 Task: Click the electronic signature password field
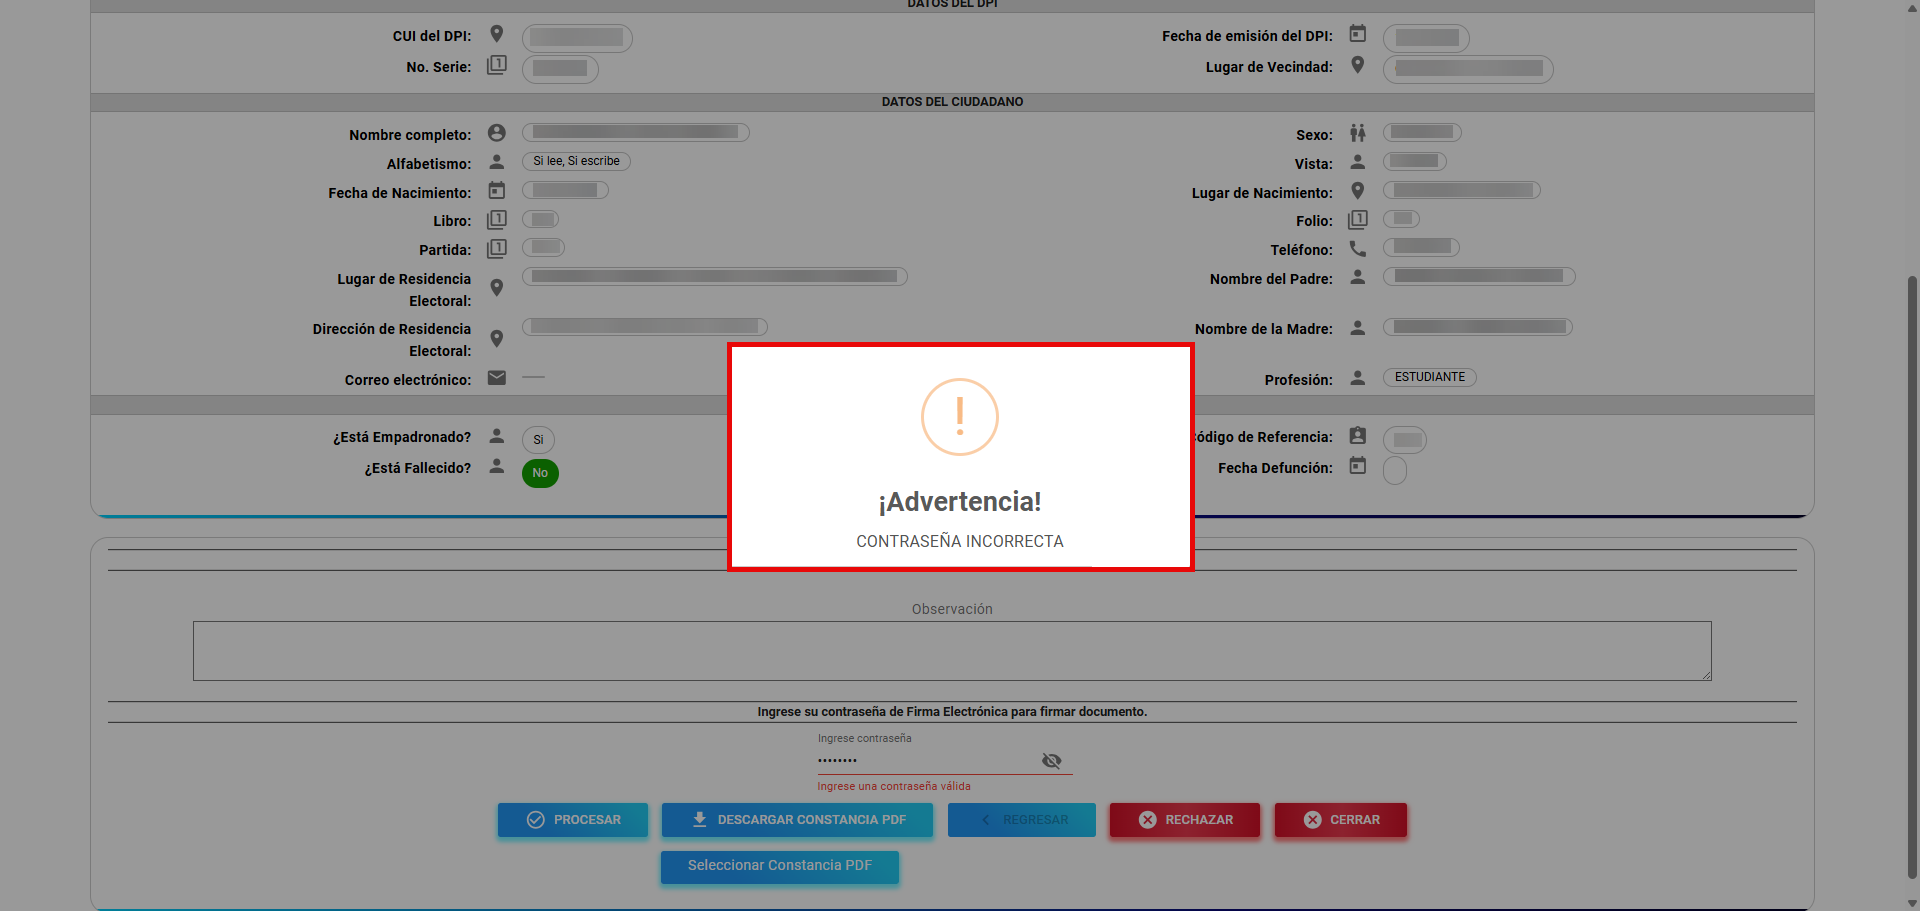(x=925, y=761)
